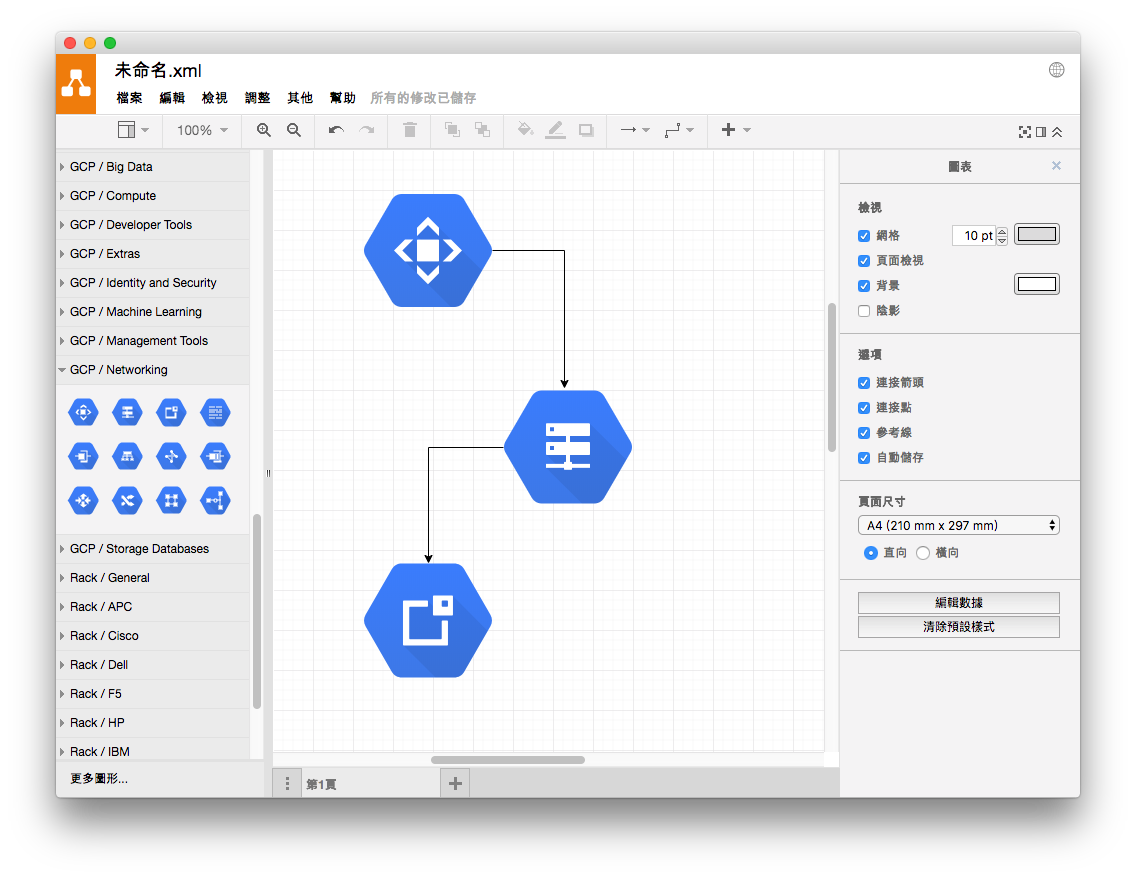
Task: Click the fullscreen icon in toolbar
Action: [1024, 132]
